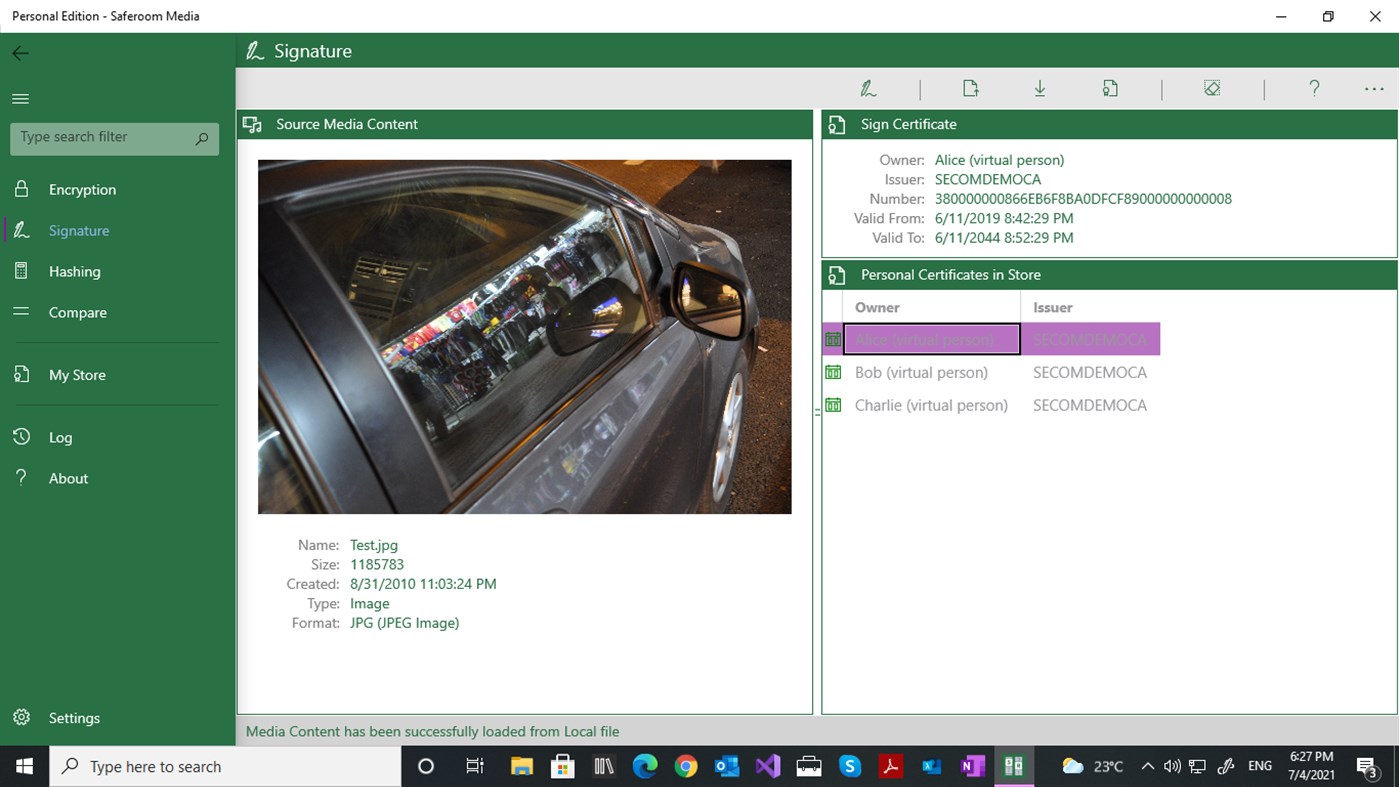Save the signed media content
Image resolution: width=1399 pixels, height=787 pixels.
click(x=1040, y=88)
